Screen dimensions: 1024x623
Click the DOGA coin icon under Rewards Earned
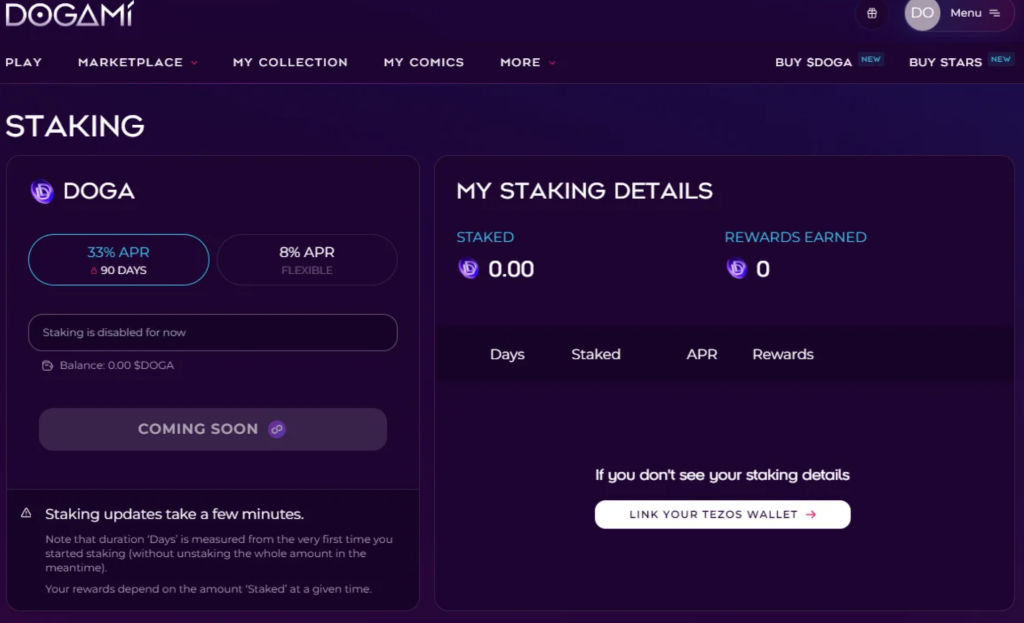(x=737, y=268)
